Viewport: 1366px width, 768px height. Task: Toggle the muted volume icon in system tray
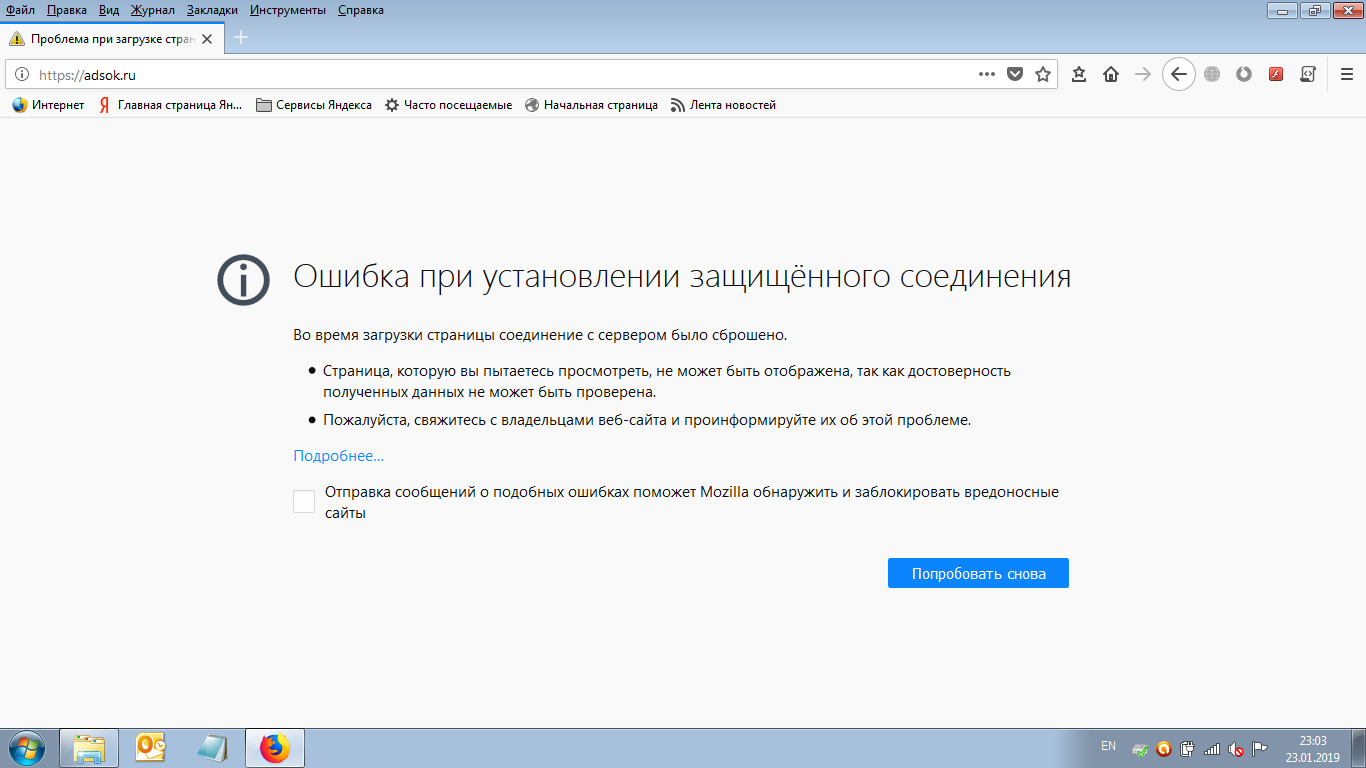coord(1236,749)
